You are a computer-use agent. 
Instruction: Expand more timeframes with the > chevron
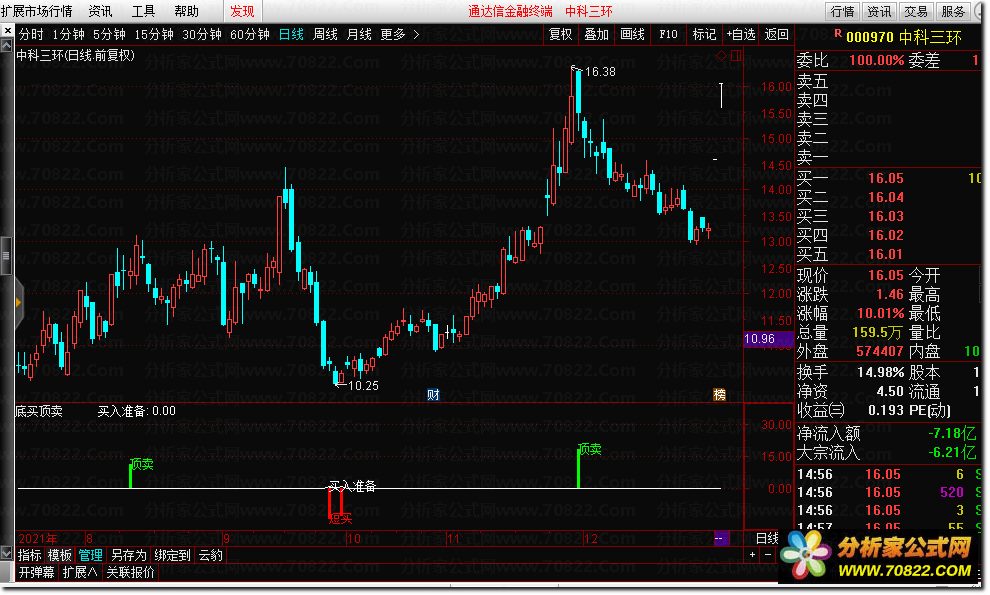pos(416,34)
